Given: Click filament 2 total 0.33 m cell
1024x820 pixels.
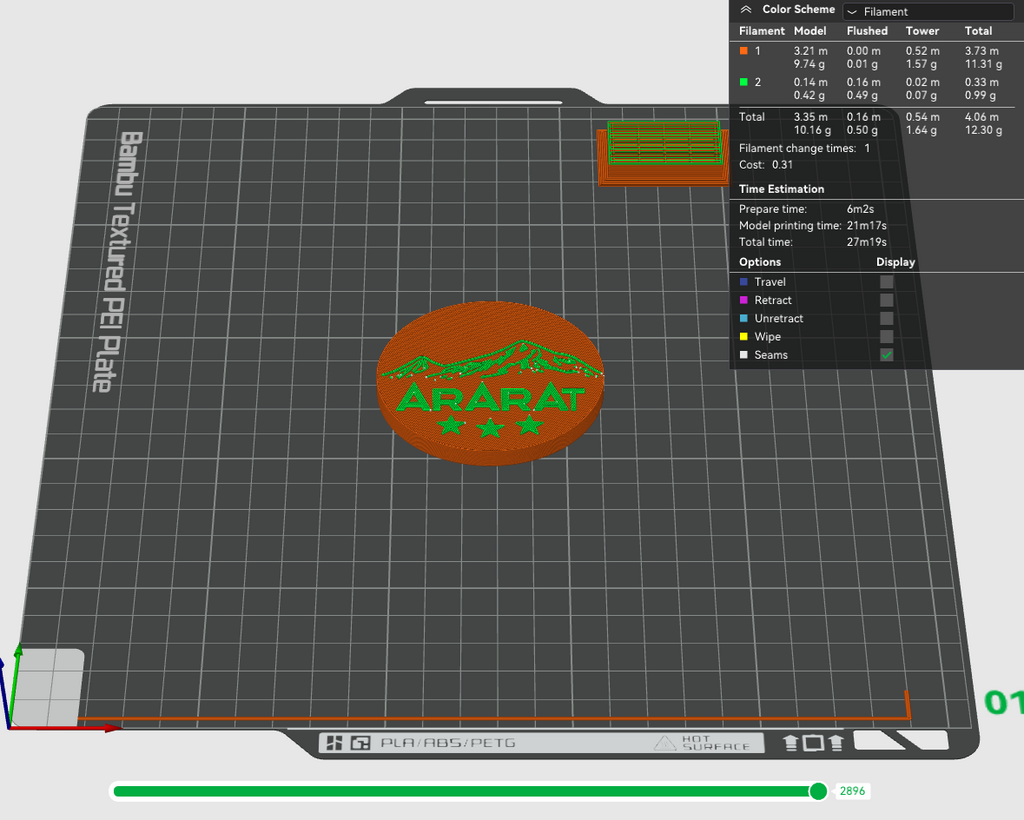Looking at the screenshot, I should click(982, 82).
